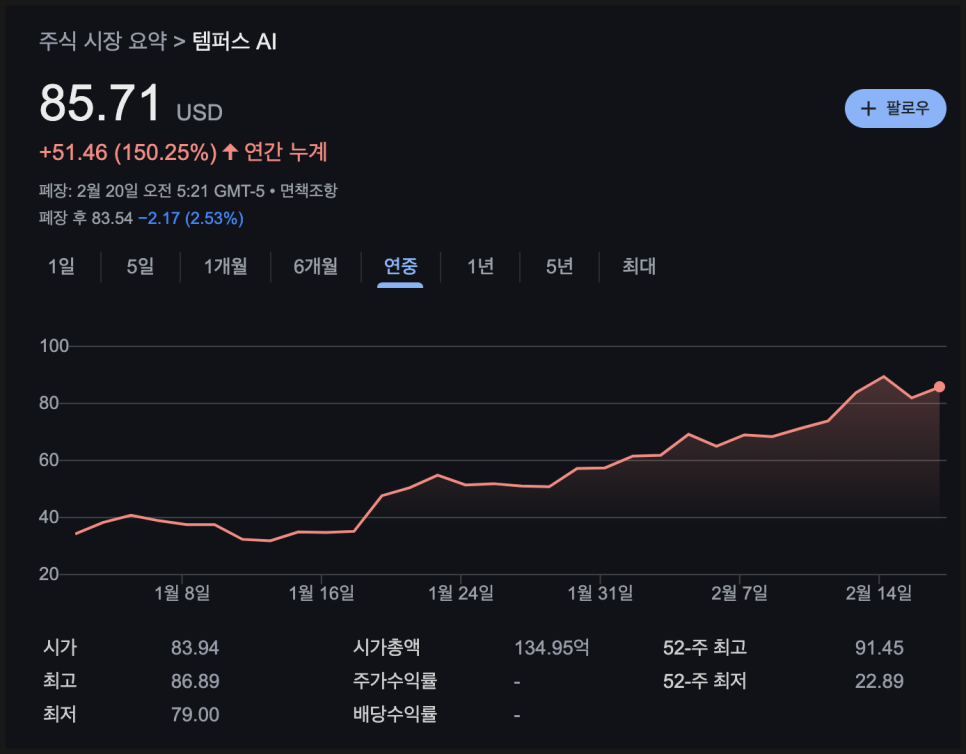The image size is (966, 754).
Task: Click the 1월 8일 axis date label
Action: pos(182,593)
